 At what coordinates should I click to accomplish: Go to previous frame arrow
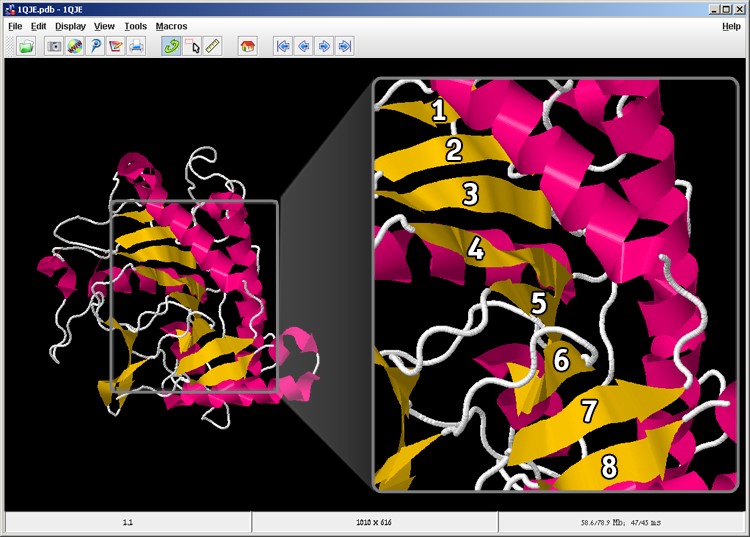303,46
